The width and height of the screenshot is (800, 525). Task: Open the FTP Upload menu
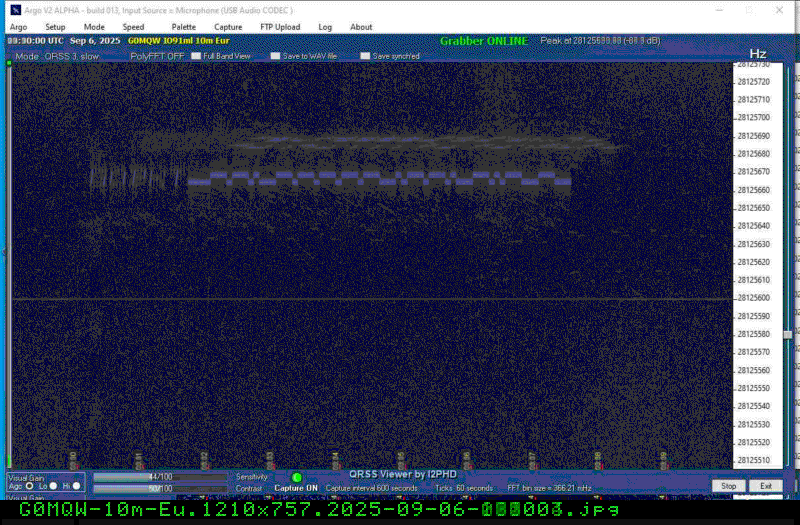[280, 27]
